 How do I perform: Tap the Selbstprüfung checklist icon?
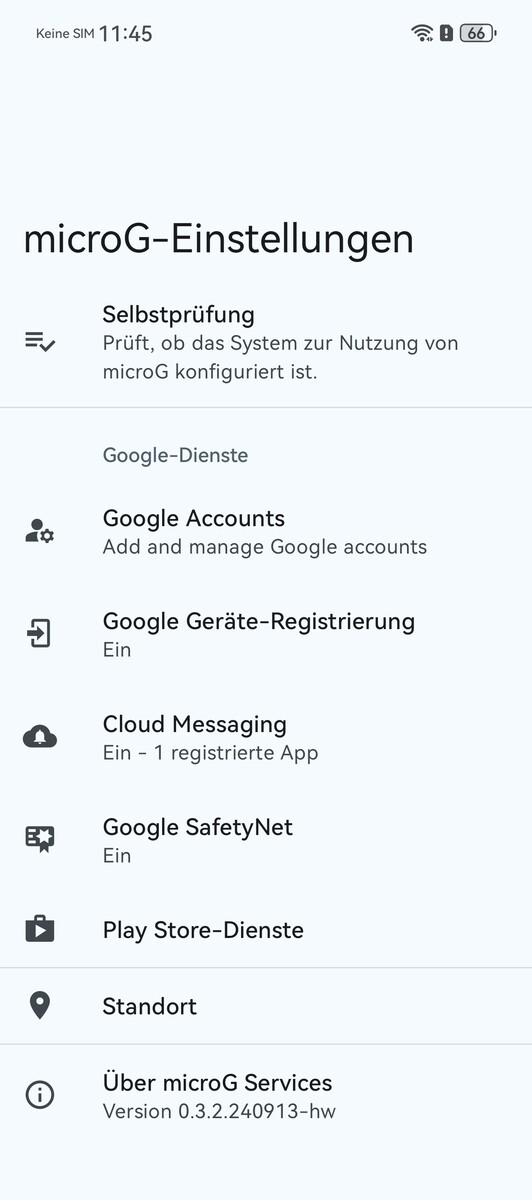tap(40, 342)
